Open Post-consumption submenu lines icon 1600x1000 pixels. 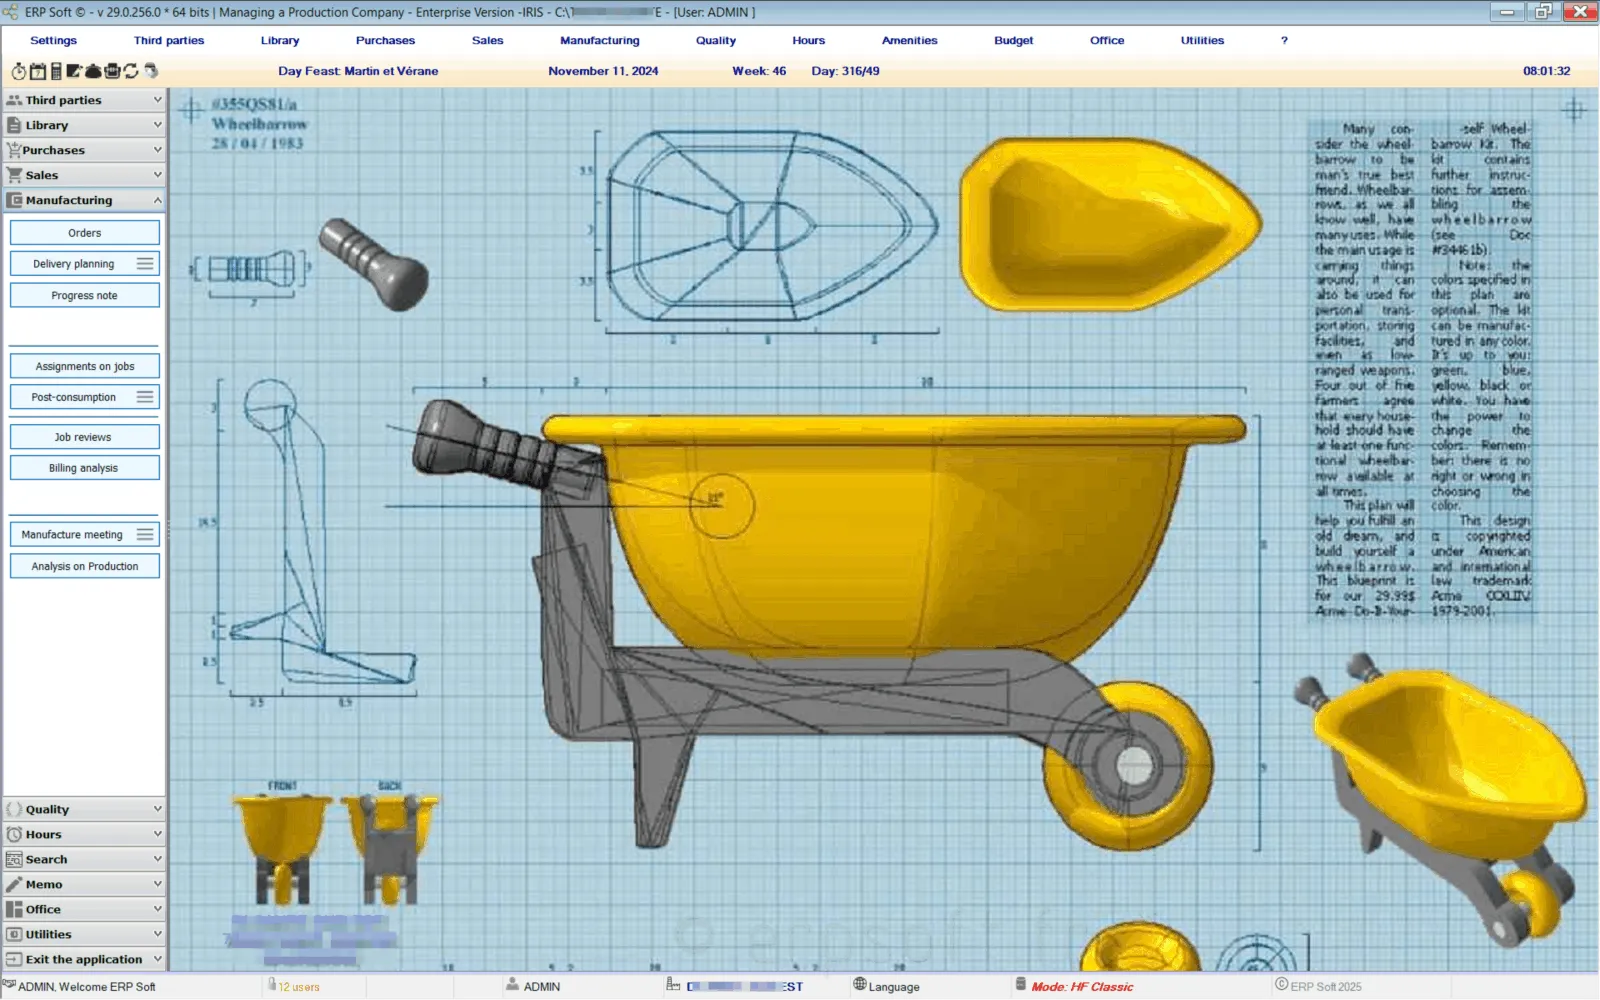pyautogui.click(x=145, y=397)
